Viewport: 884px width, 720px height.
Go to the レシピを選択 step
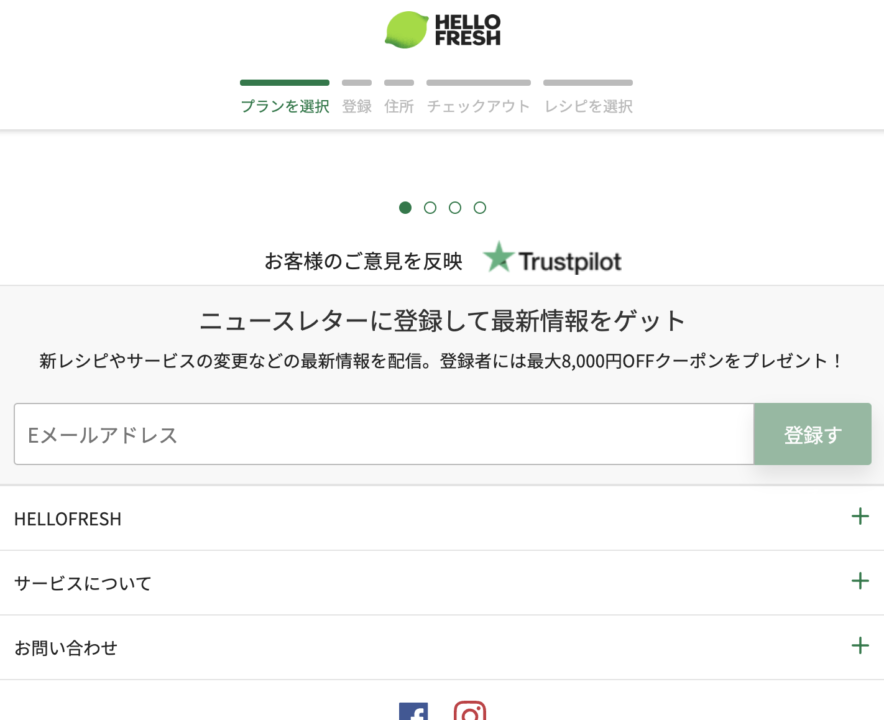(588, 106)
